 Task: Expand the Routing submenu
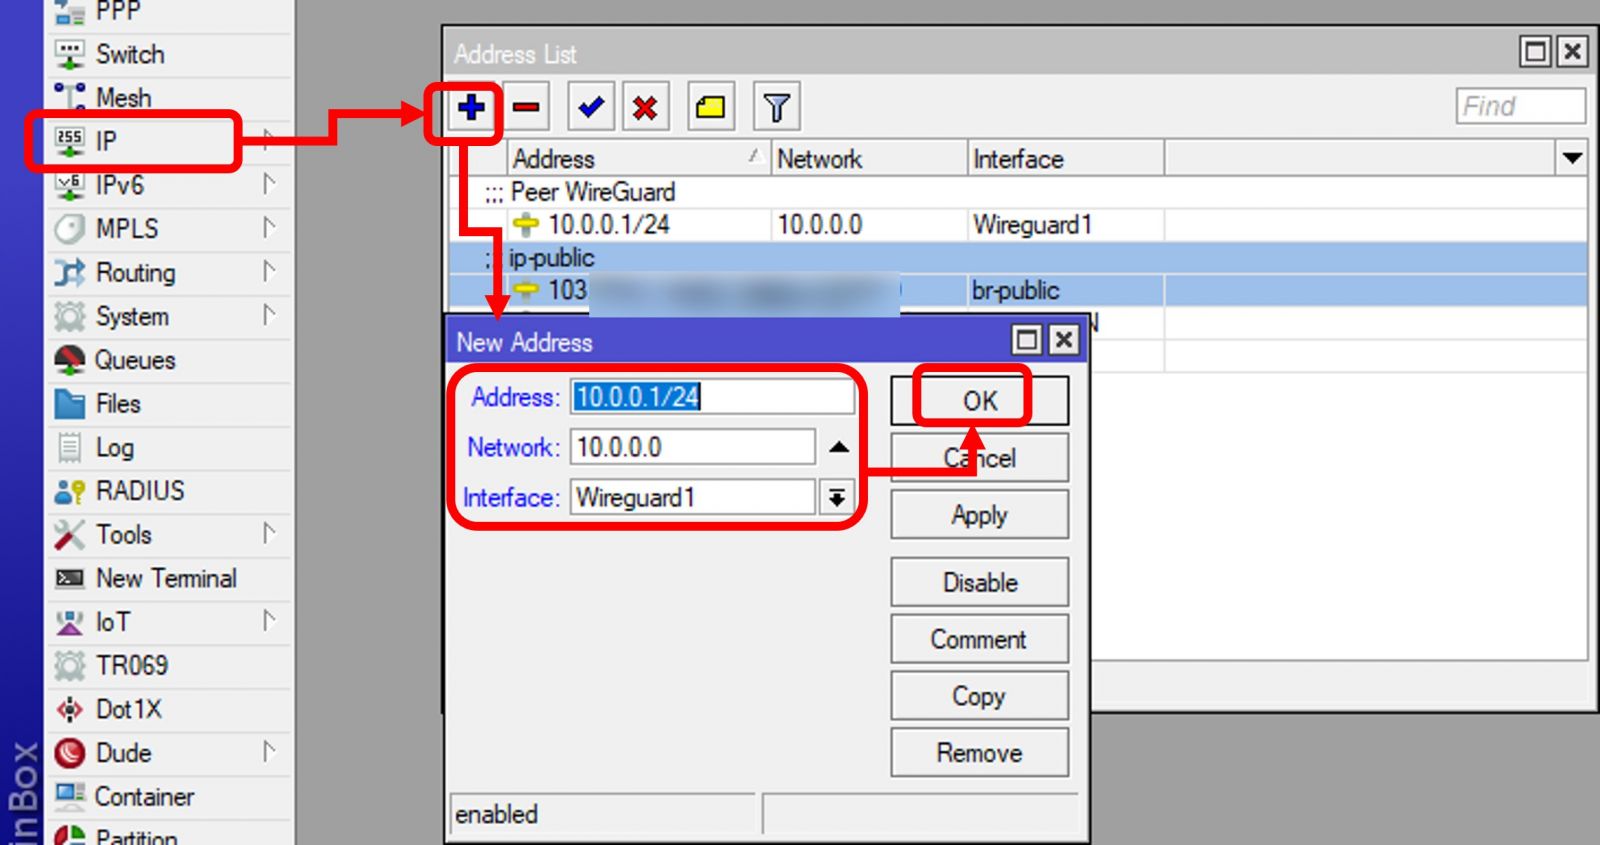coord(135,273)
